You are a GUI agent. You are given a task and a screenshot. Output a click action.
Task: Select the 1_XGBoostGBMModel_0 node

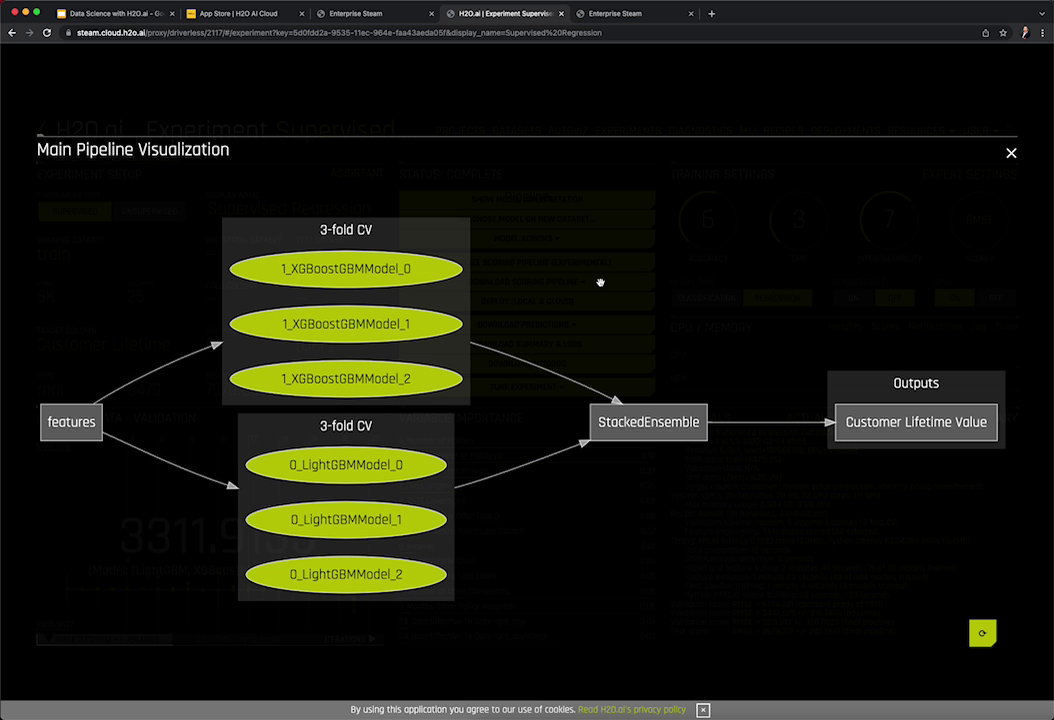(346, 269)
